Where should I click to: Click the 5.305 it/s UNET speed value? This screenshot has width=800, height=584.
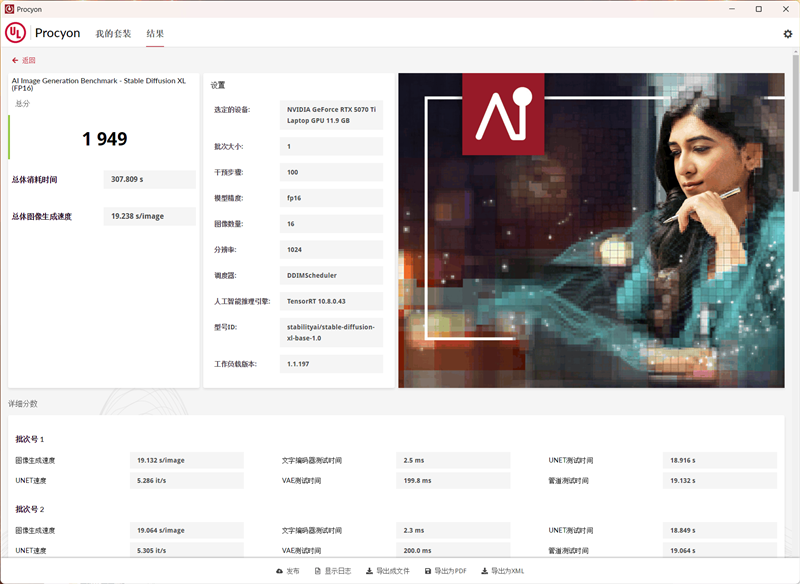pos(187,550)
